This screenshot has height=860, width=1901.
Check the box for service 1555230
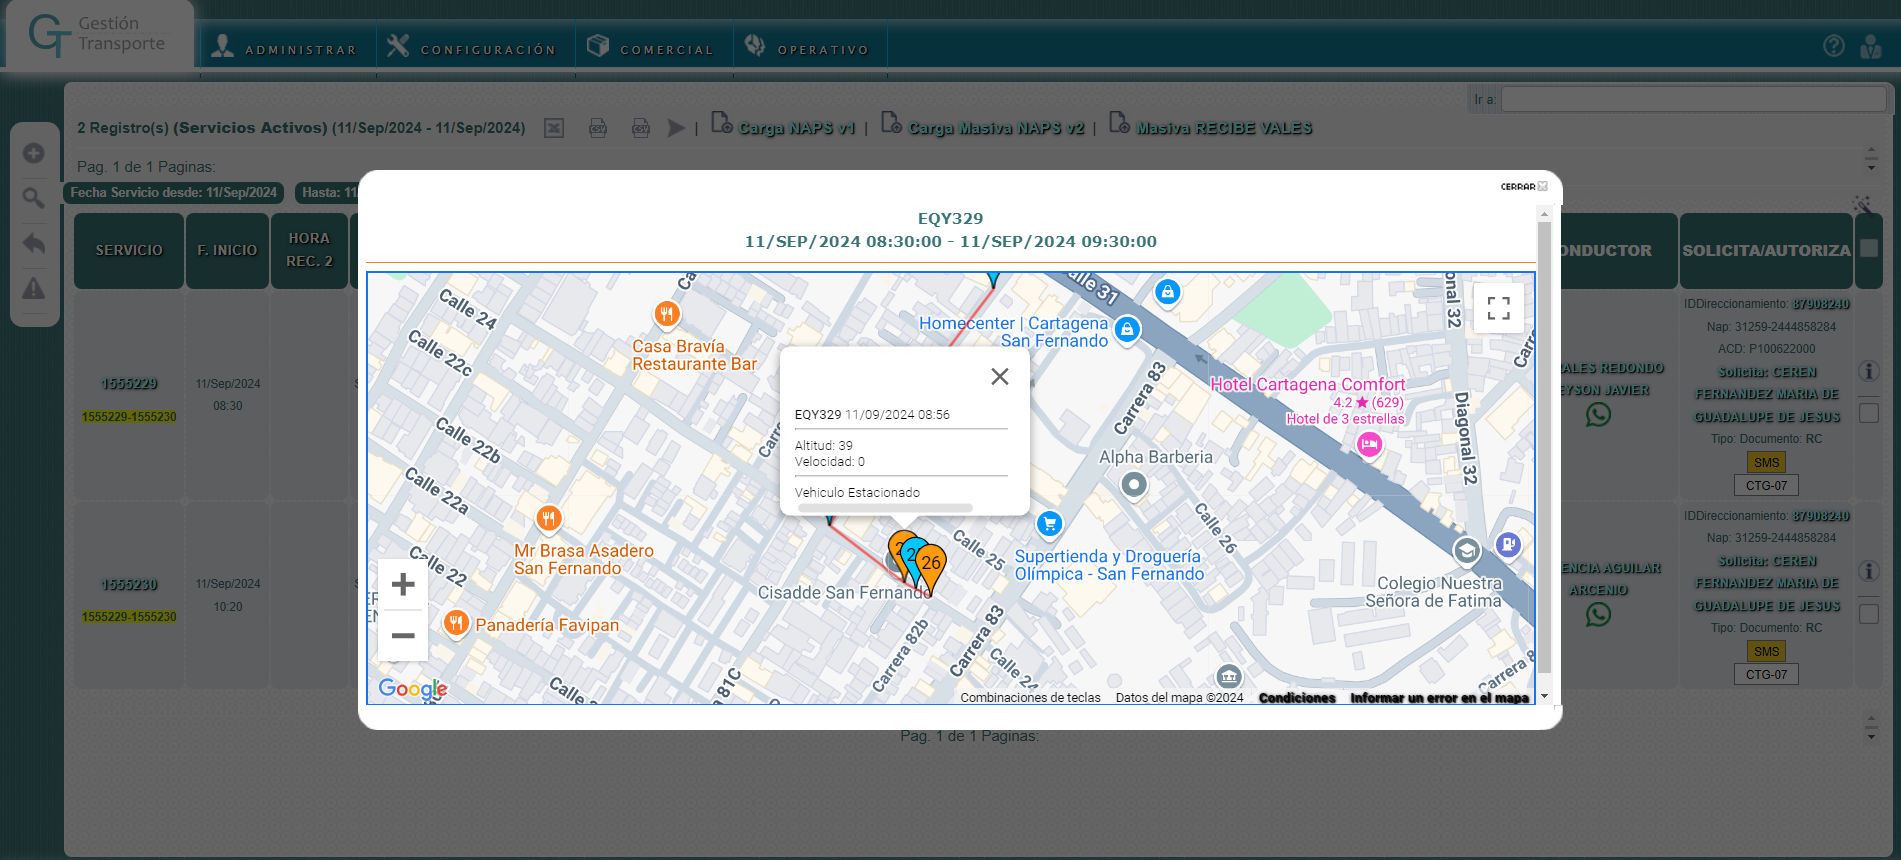1868,614
